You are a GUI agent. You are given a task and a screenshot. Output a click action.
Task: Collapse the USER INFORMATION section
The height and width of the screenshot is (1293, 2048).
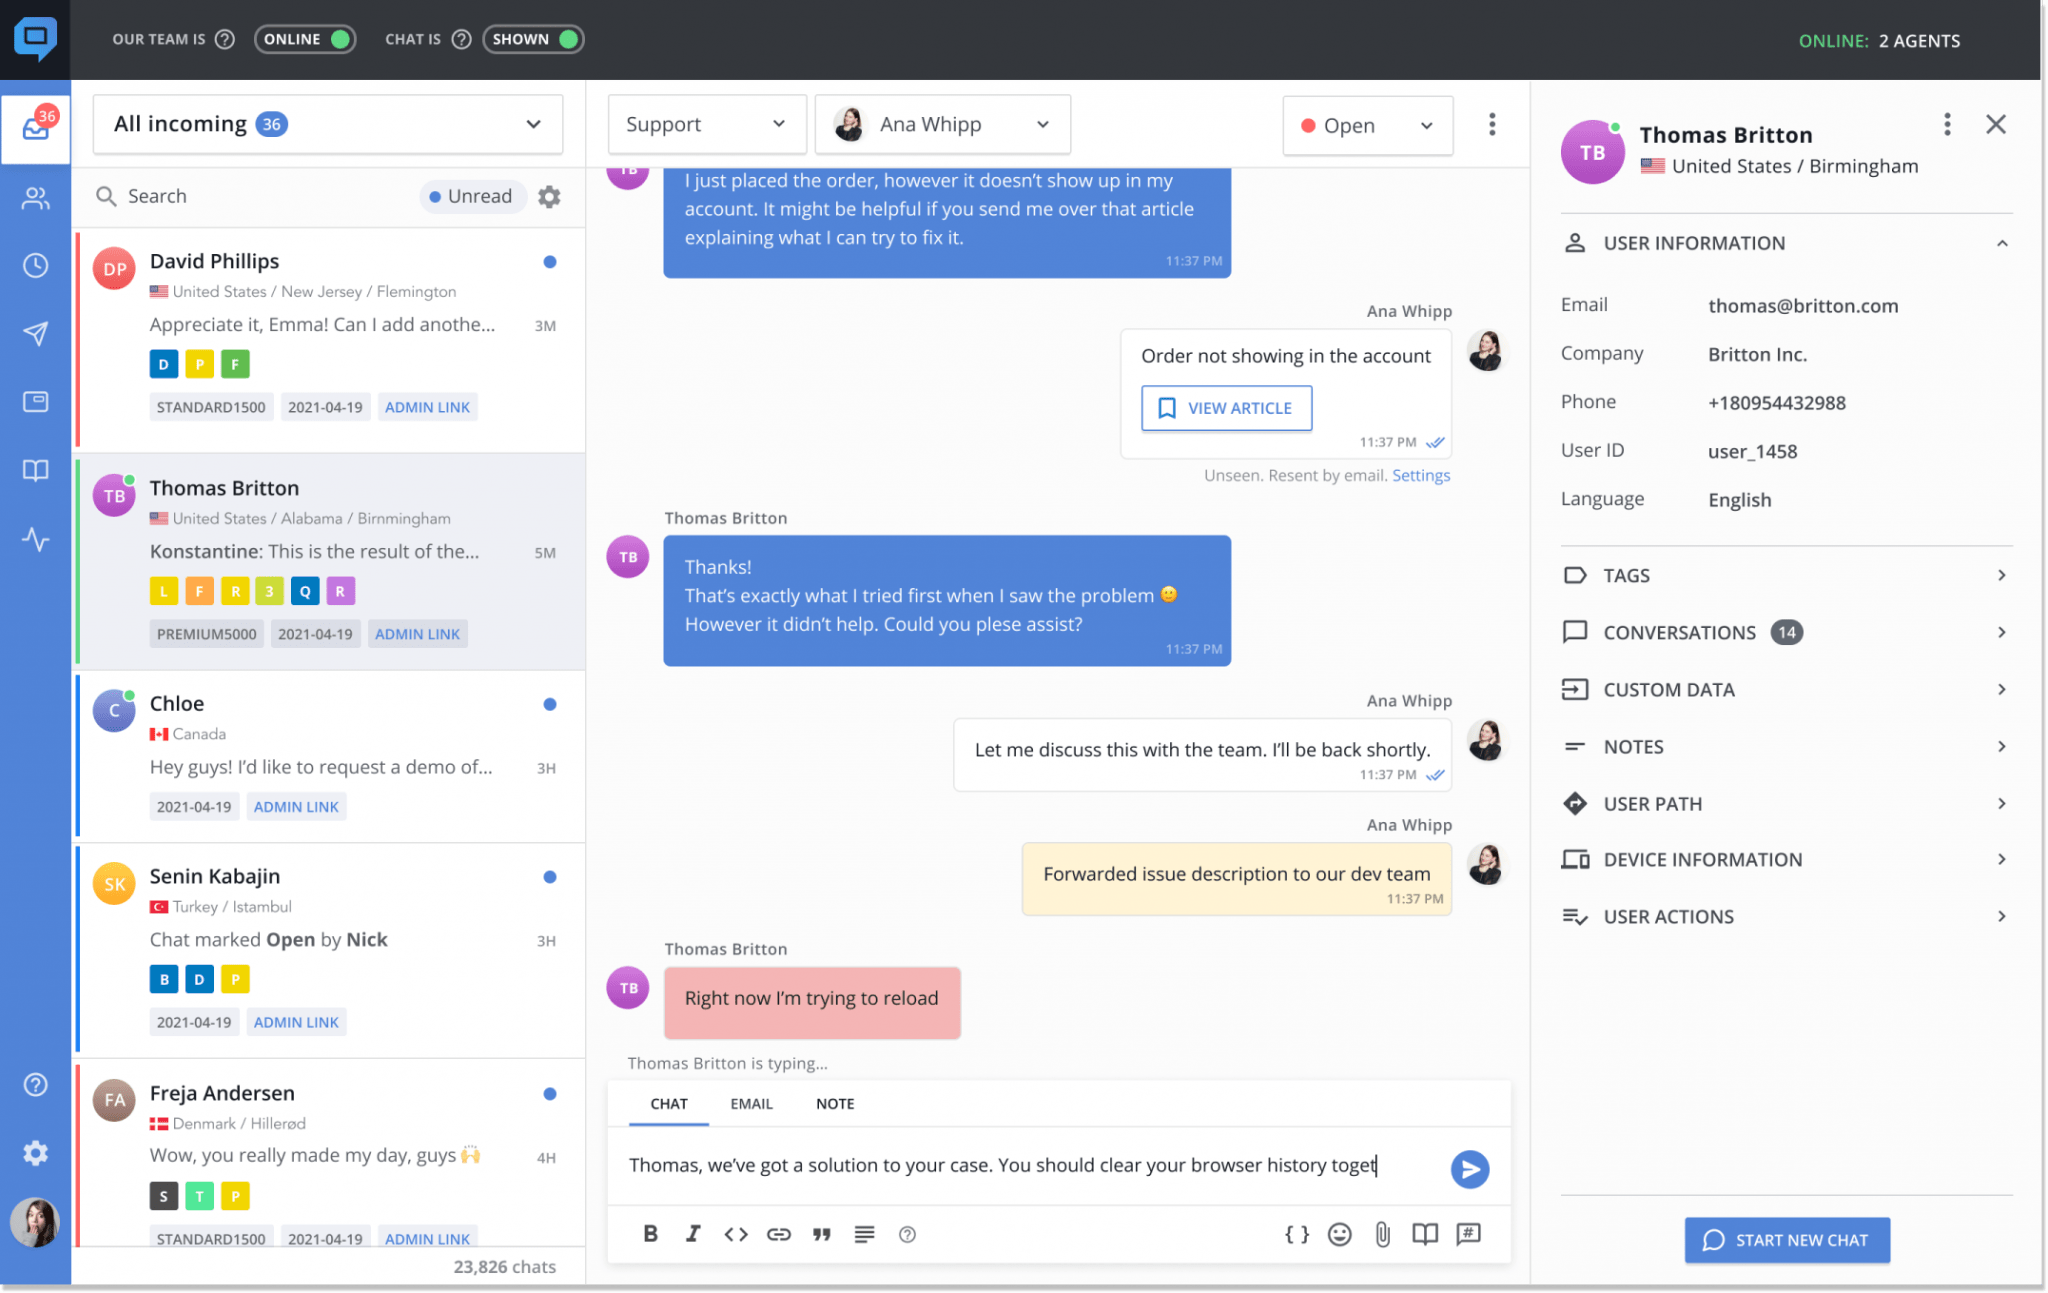2002,243
